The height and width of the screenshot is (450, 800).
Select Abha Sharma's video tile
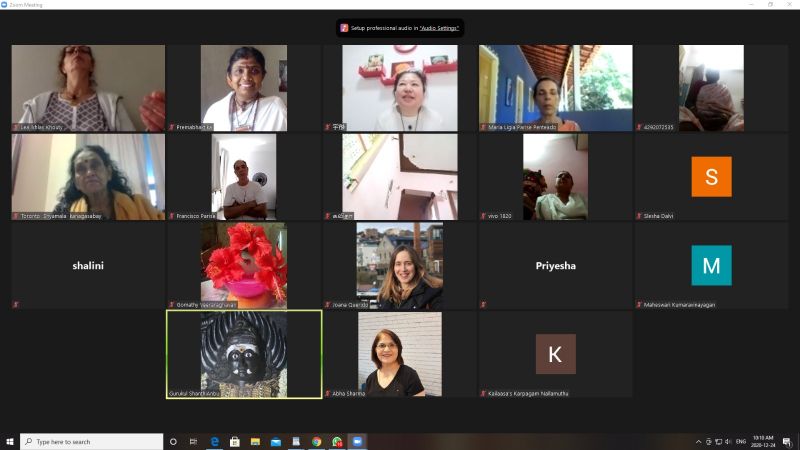(399, 354)
